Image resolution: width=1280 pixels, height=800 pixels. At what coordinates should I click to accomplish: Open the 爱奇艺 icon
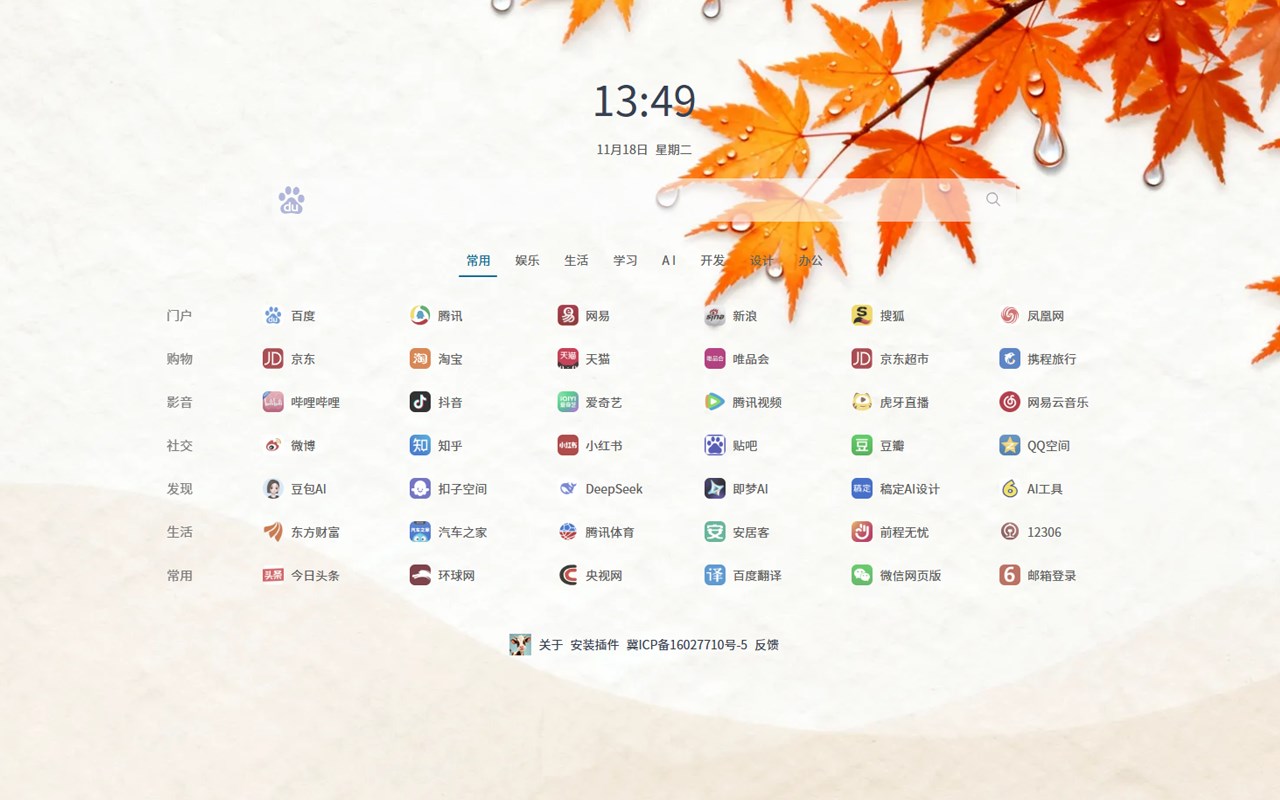pyautogui.click(x=568, y=401)
